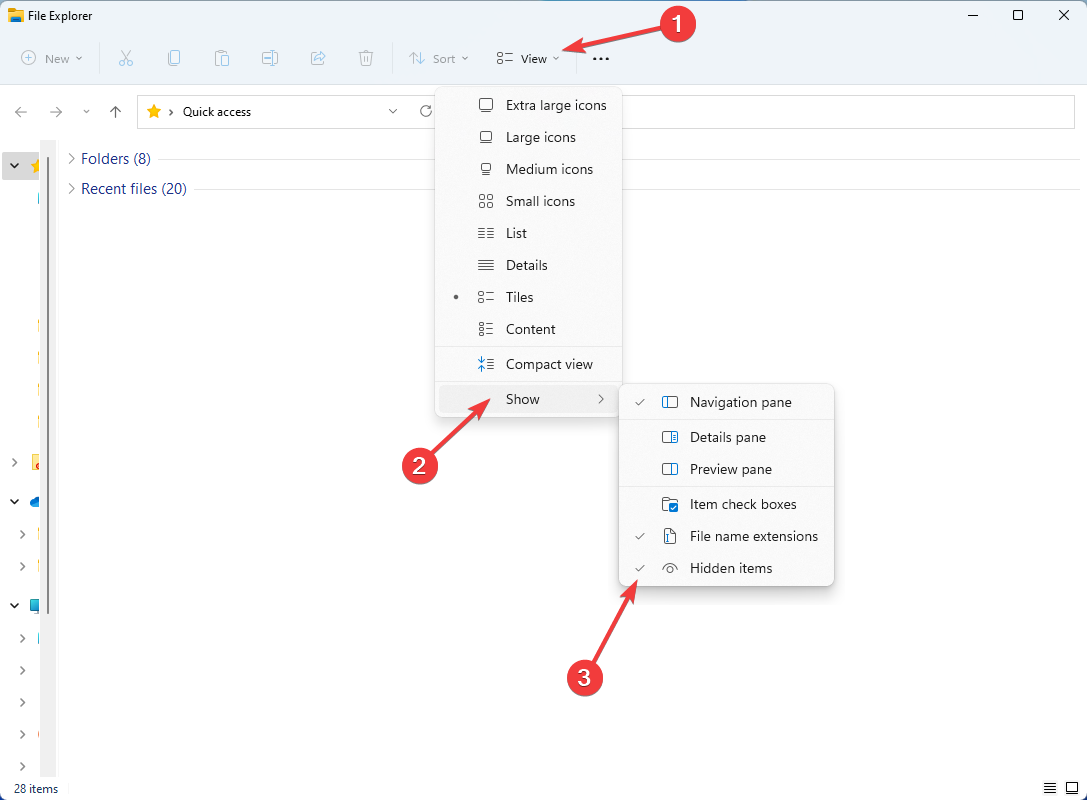Open the Sort dropdown
1087x800 pixels.
tap(438, 59)
